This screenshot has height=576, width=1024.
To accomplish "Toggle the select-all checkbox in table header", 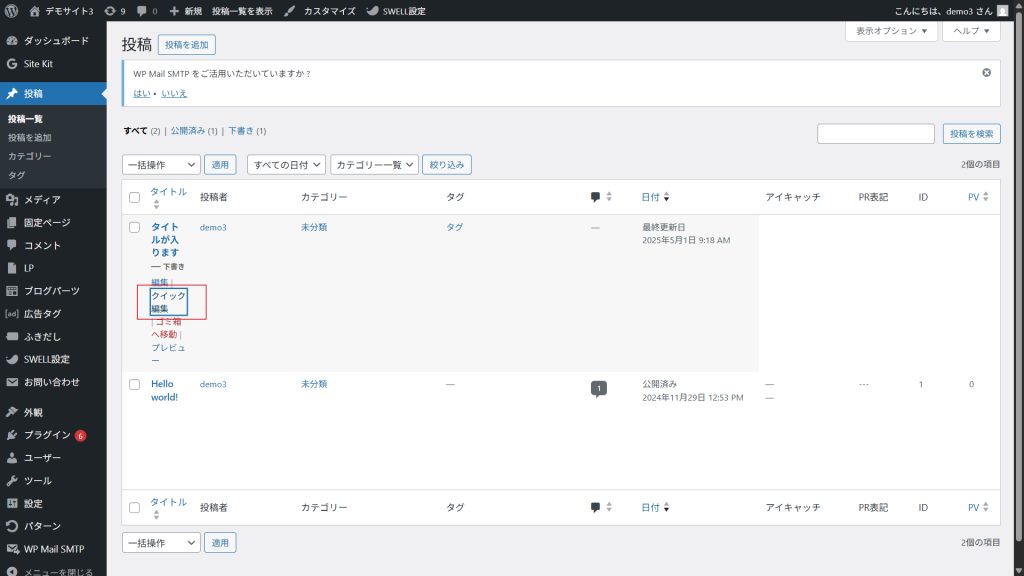I will pos(134,198).
